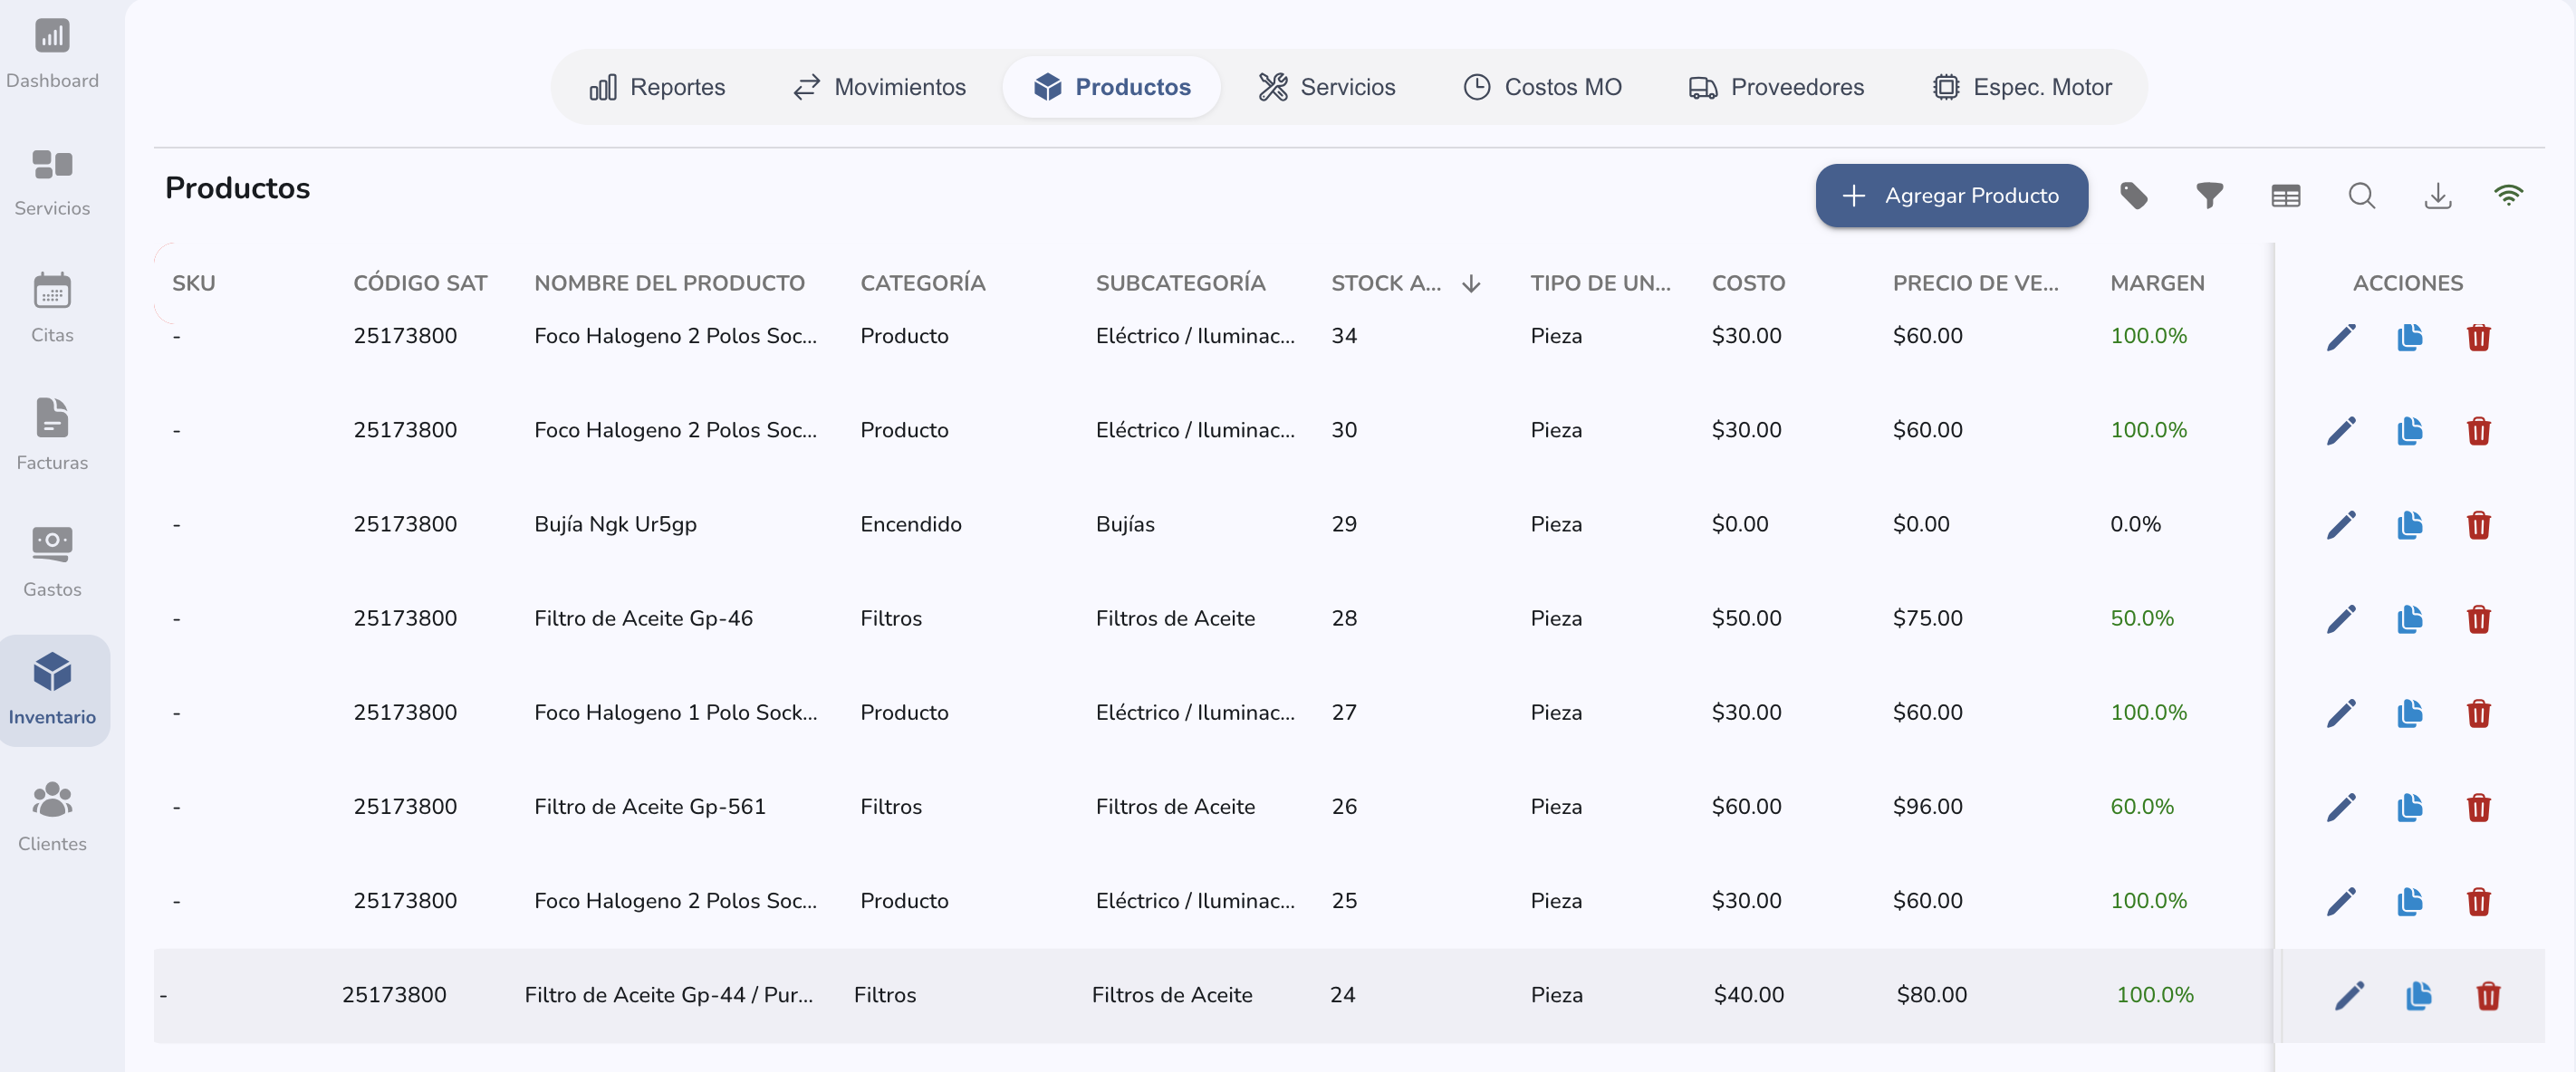Duplicate the product with stock 30
2576x1072 pixels.
2409,431
